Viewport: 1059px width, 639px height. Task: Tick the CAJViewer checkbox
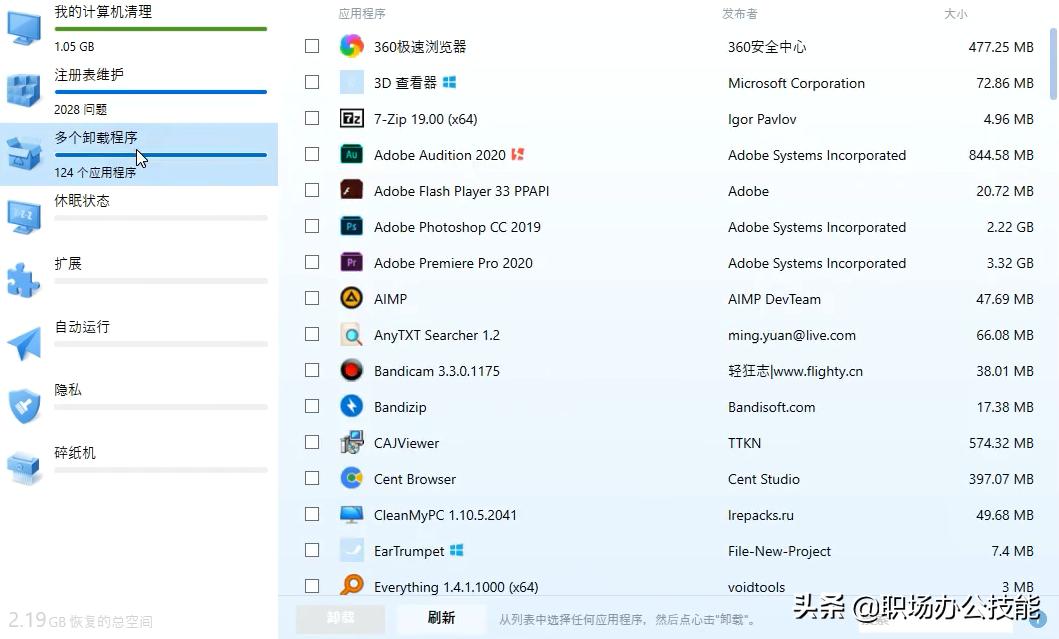[x=312, y=442]
